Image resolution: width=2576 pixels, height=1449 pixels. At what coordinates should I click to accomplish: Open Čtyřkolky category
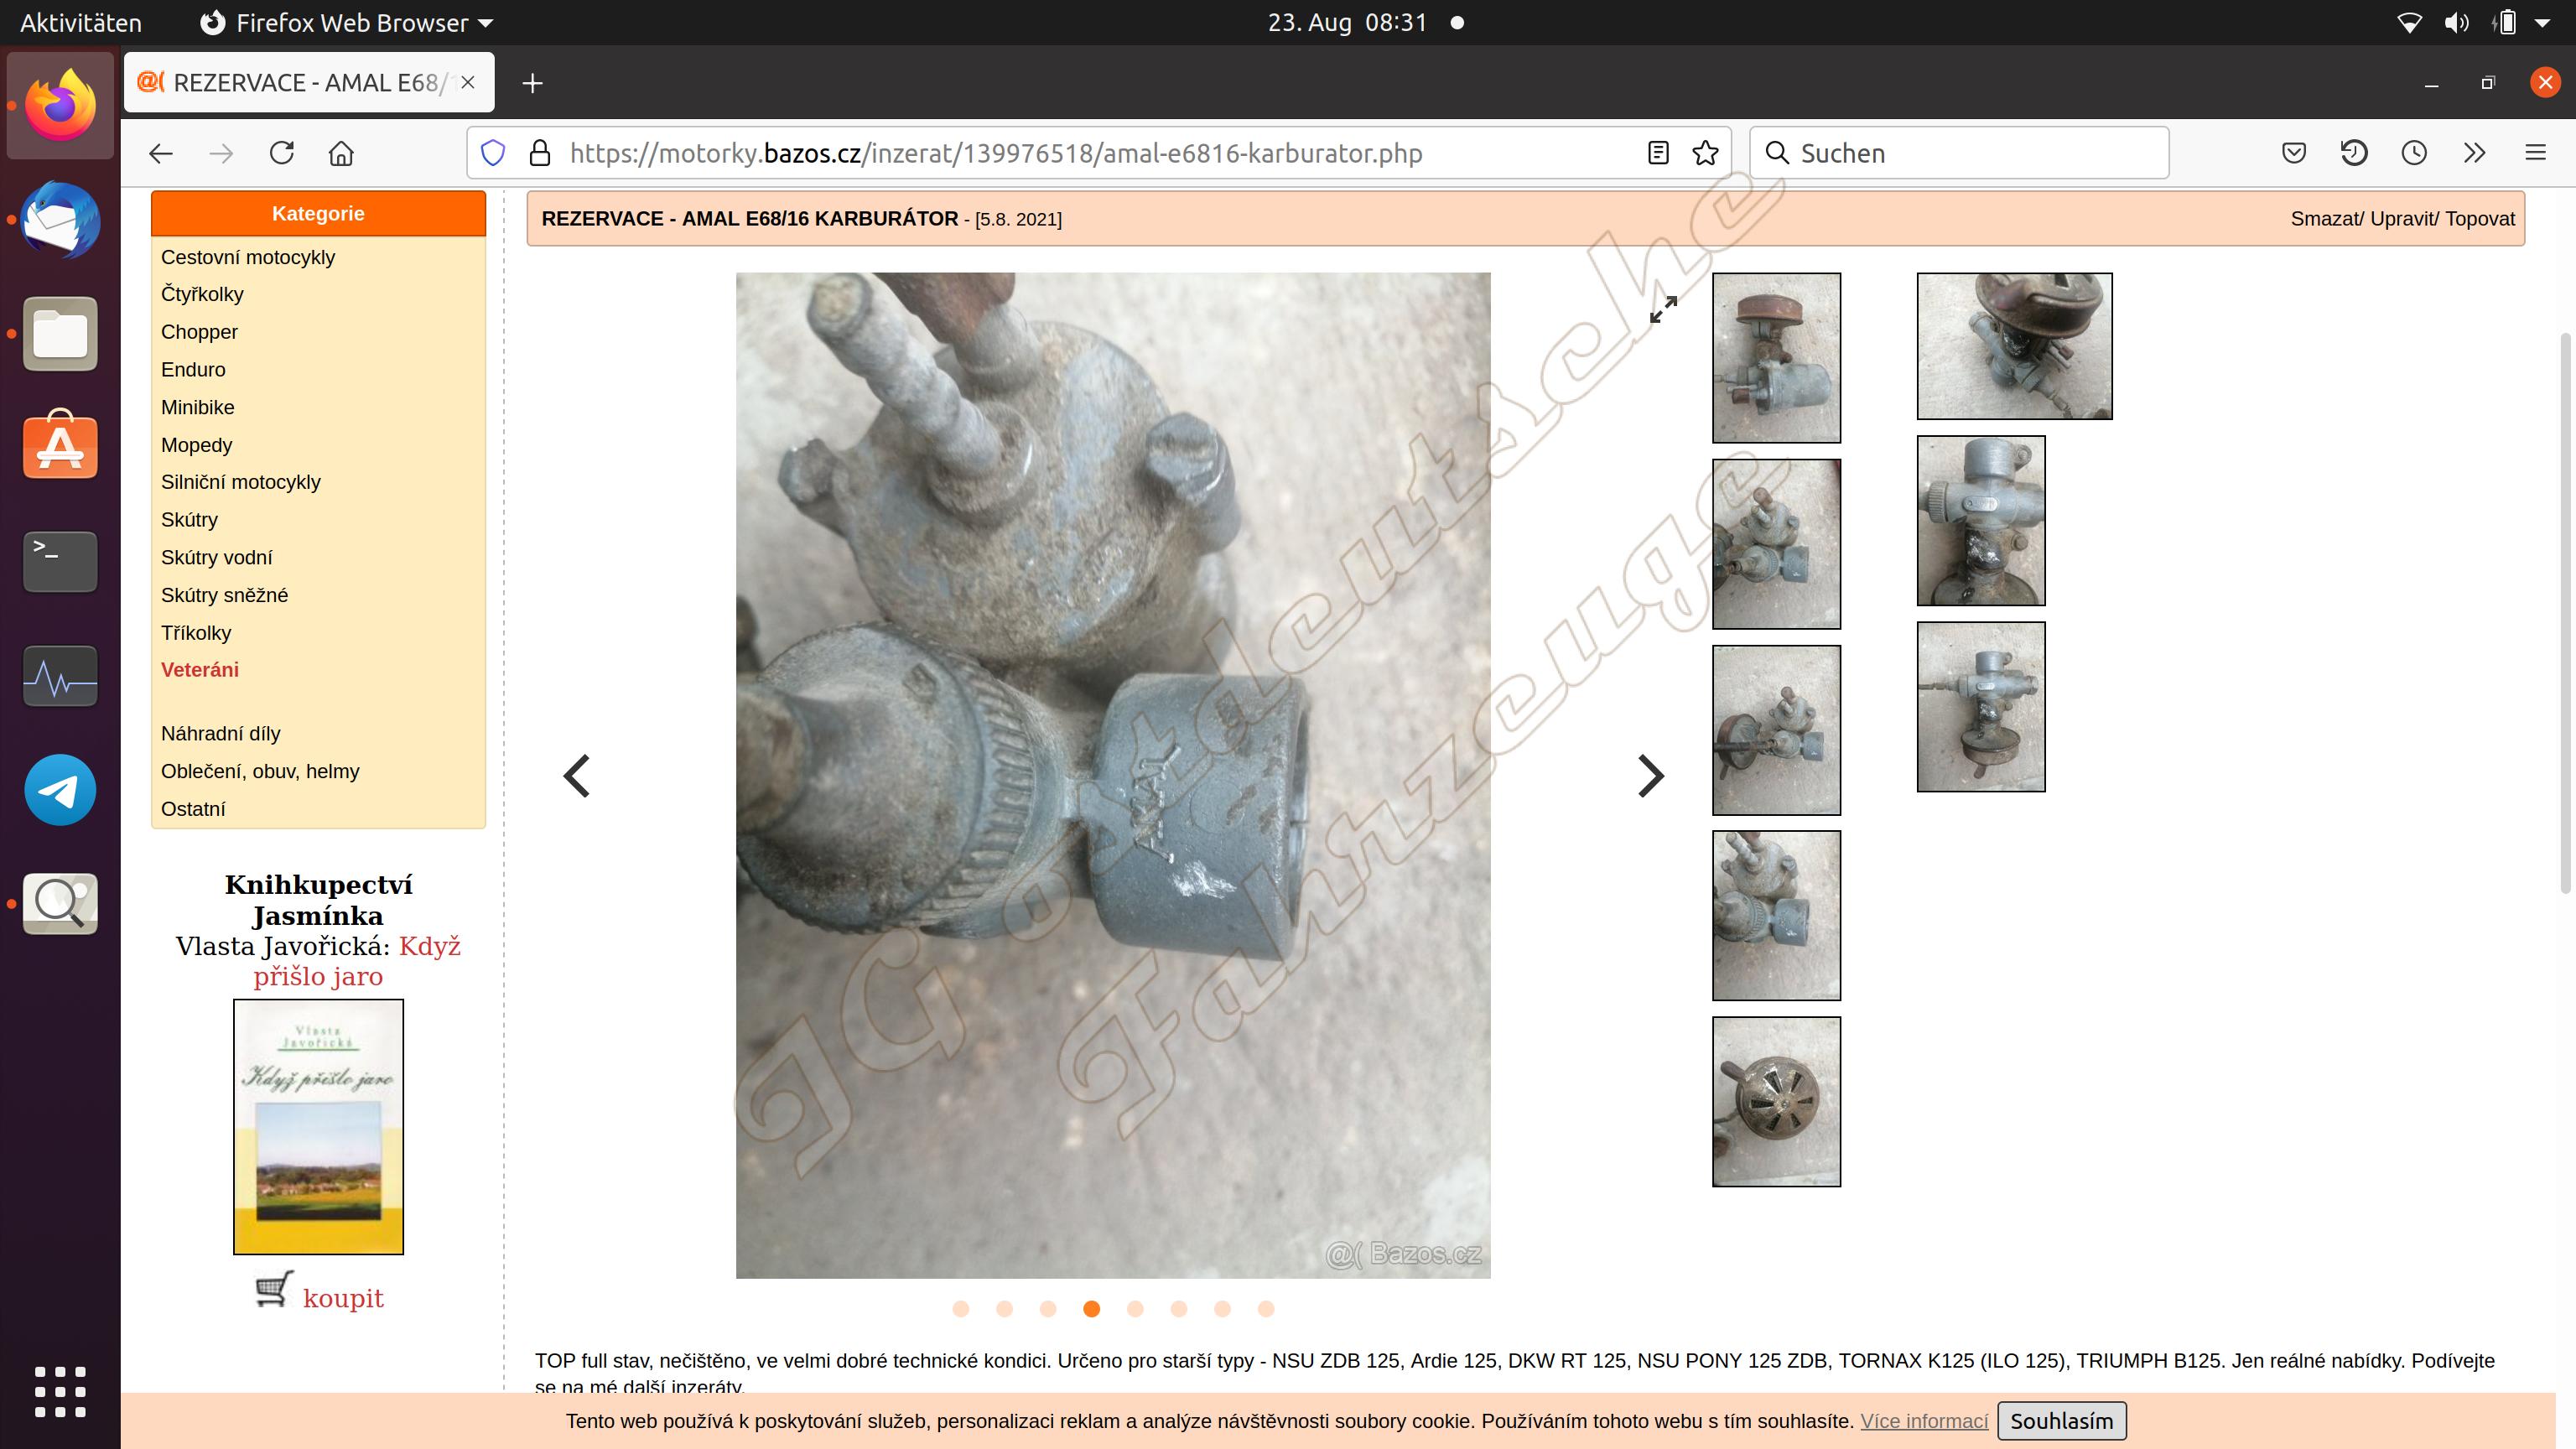click(x=202, y=294)
